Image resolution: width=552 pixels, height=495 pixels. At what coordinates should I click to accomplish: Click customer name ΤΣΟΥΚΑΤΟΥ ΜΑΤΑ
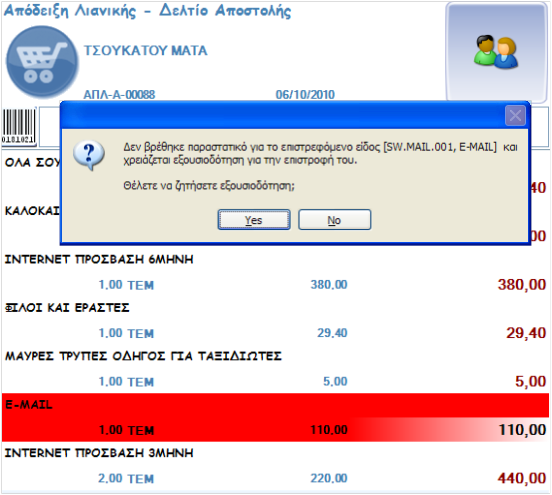point(145,51)
